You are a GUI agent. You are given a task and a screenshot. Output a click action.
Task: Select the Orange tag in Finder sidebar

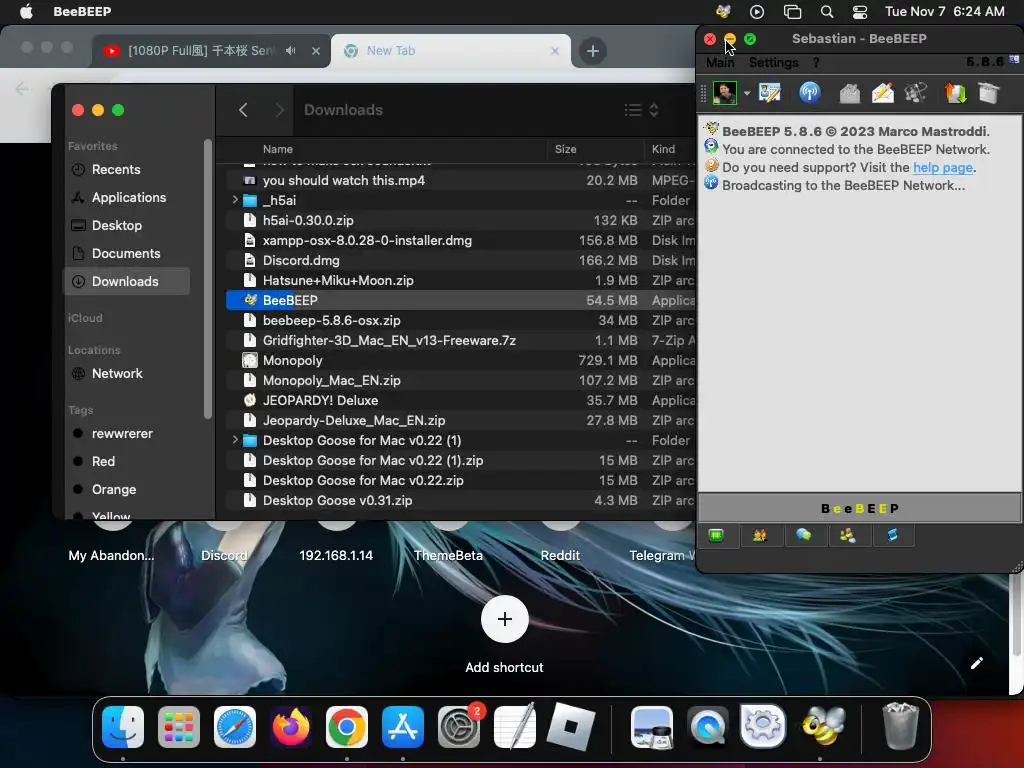point(127,490)
